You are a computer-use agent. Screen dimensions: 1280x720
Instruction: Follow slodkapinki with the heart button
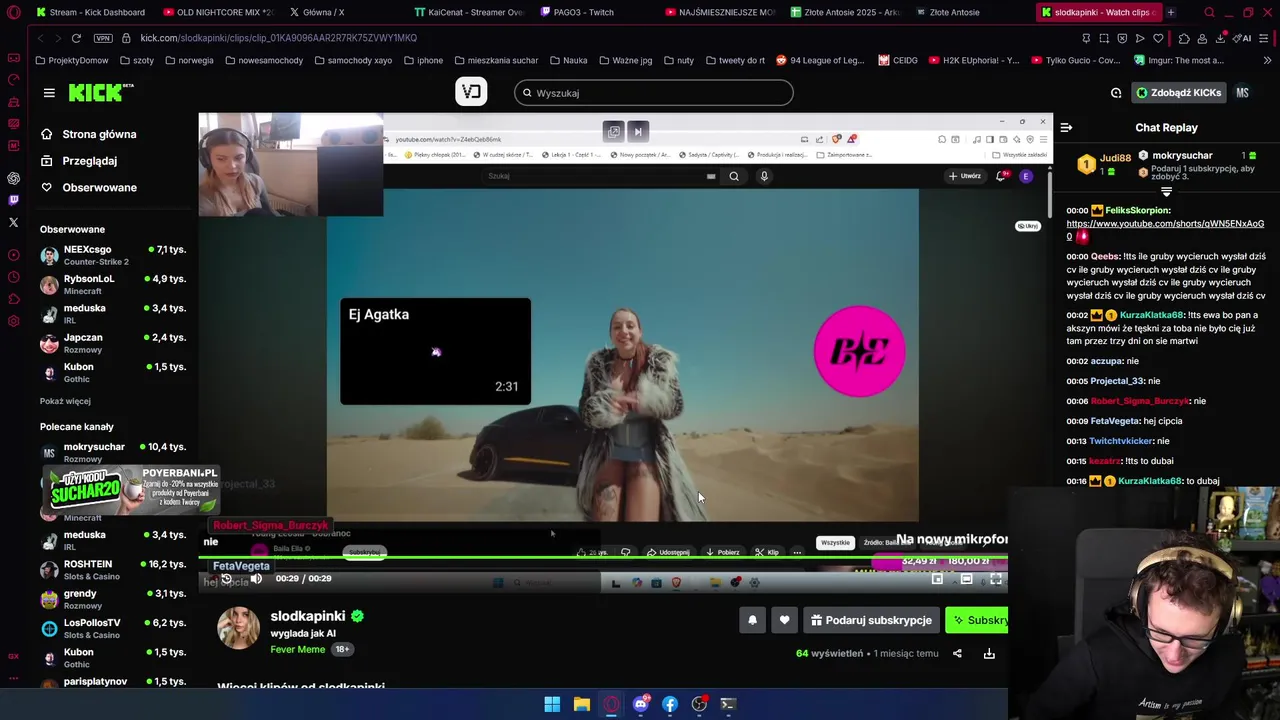[784, 620]
